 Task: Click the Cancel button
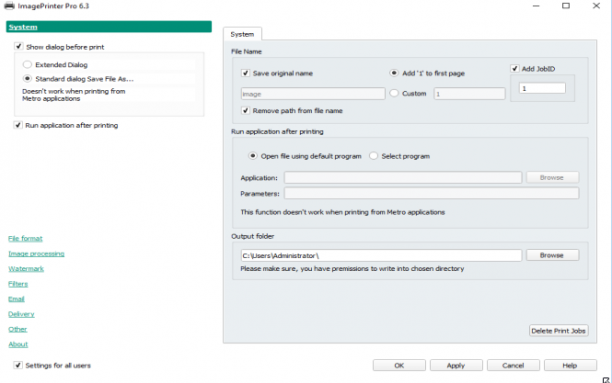point(513,365)
